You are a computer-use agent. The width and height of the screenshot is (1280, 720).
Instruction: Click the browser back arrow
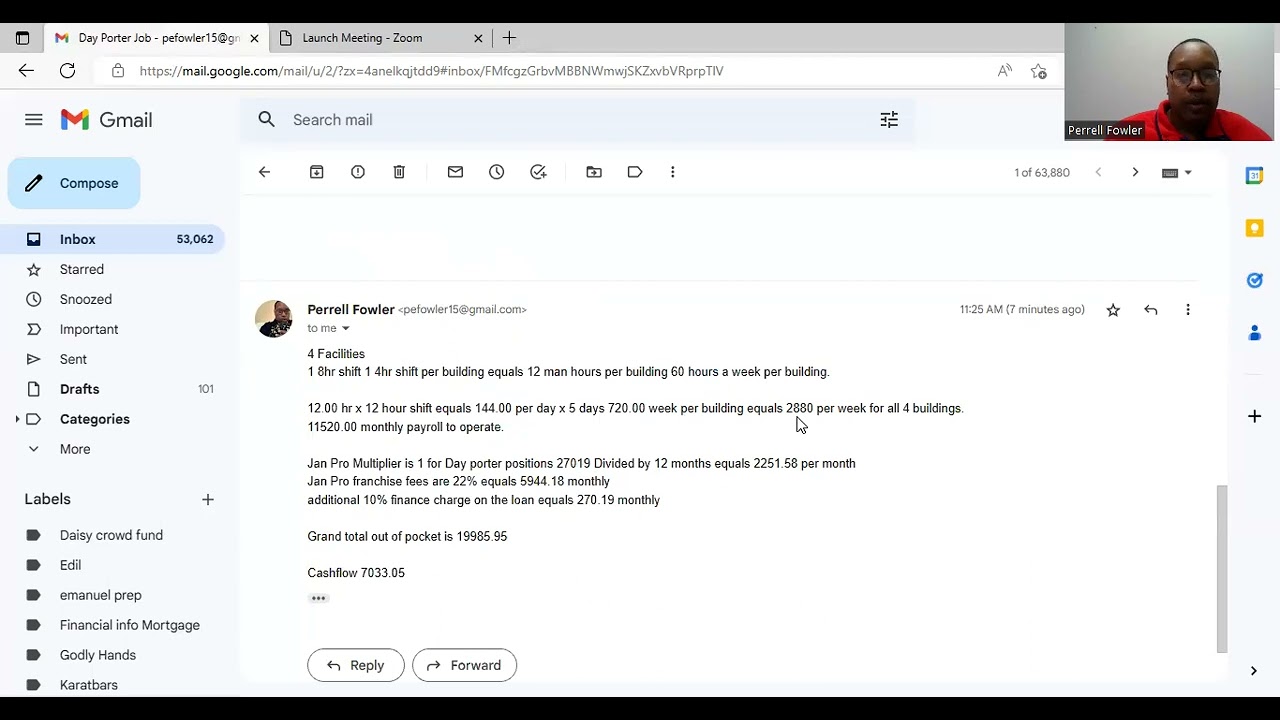(x=26, y=71)
